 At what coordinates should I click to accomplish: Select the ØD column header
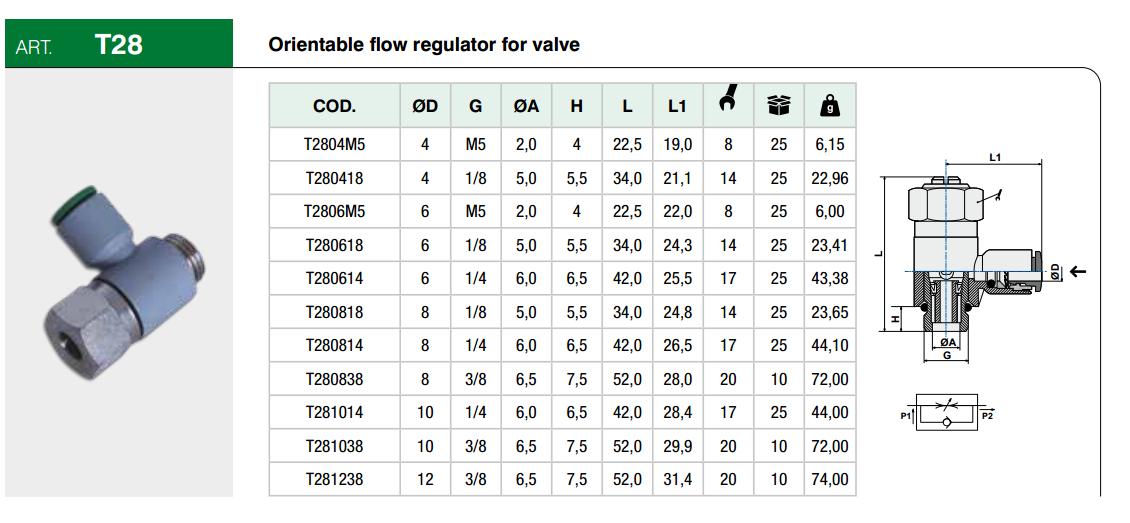pos(425,105)
